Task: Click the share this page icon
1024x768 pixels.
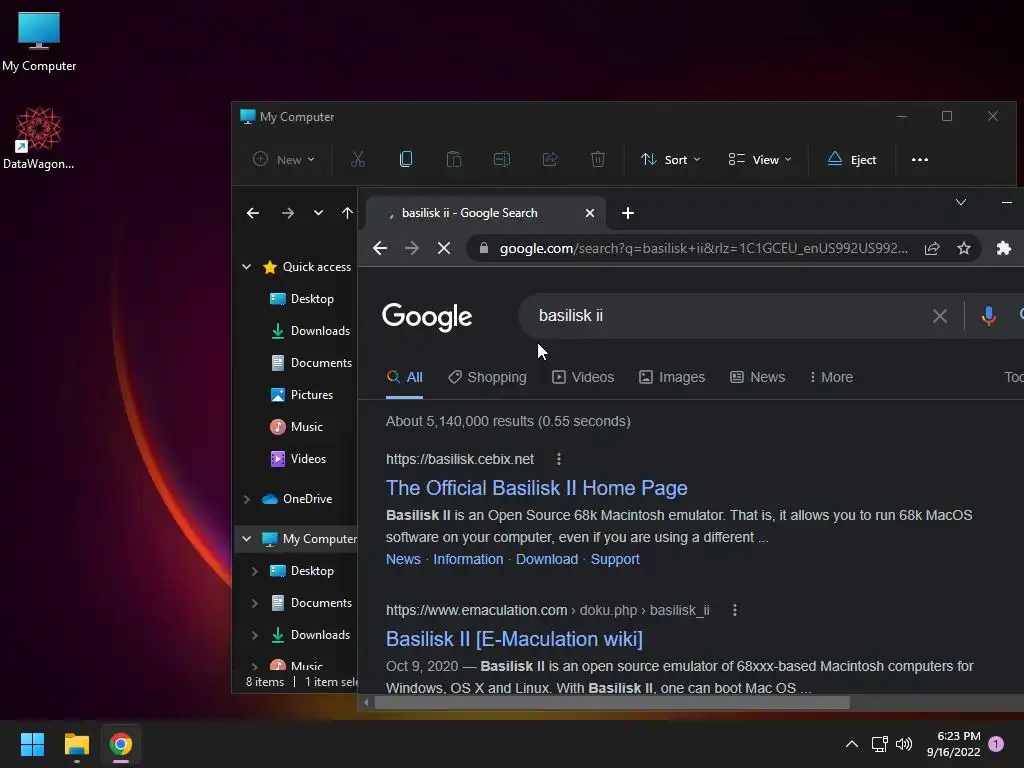Action: [x=932, y=248]
